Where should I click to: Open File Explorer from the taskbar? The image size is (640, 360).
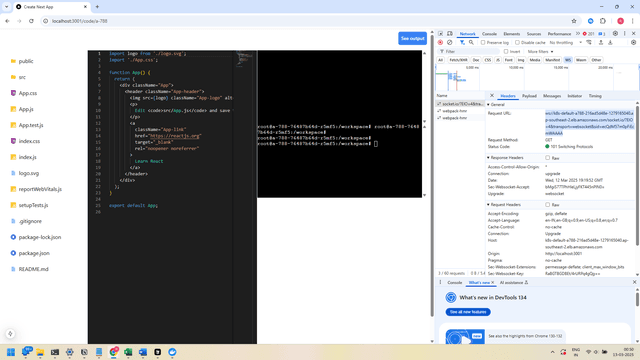coord(40,352)
